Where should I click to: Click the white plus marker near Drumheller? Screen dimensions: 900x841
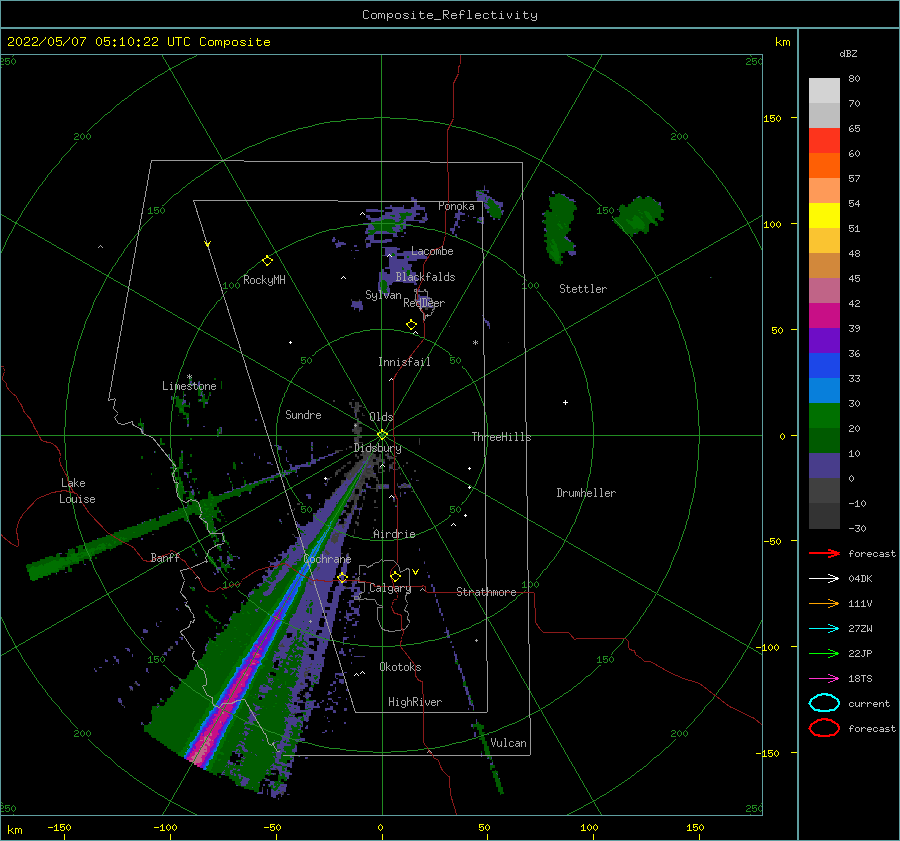pyautogui.click(x=565, y=402)
